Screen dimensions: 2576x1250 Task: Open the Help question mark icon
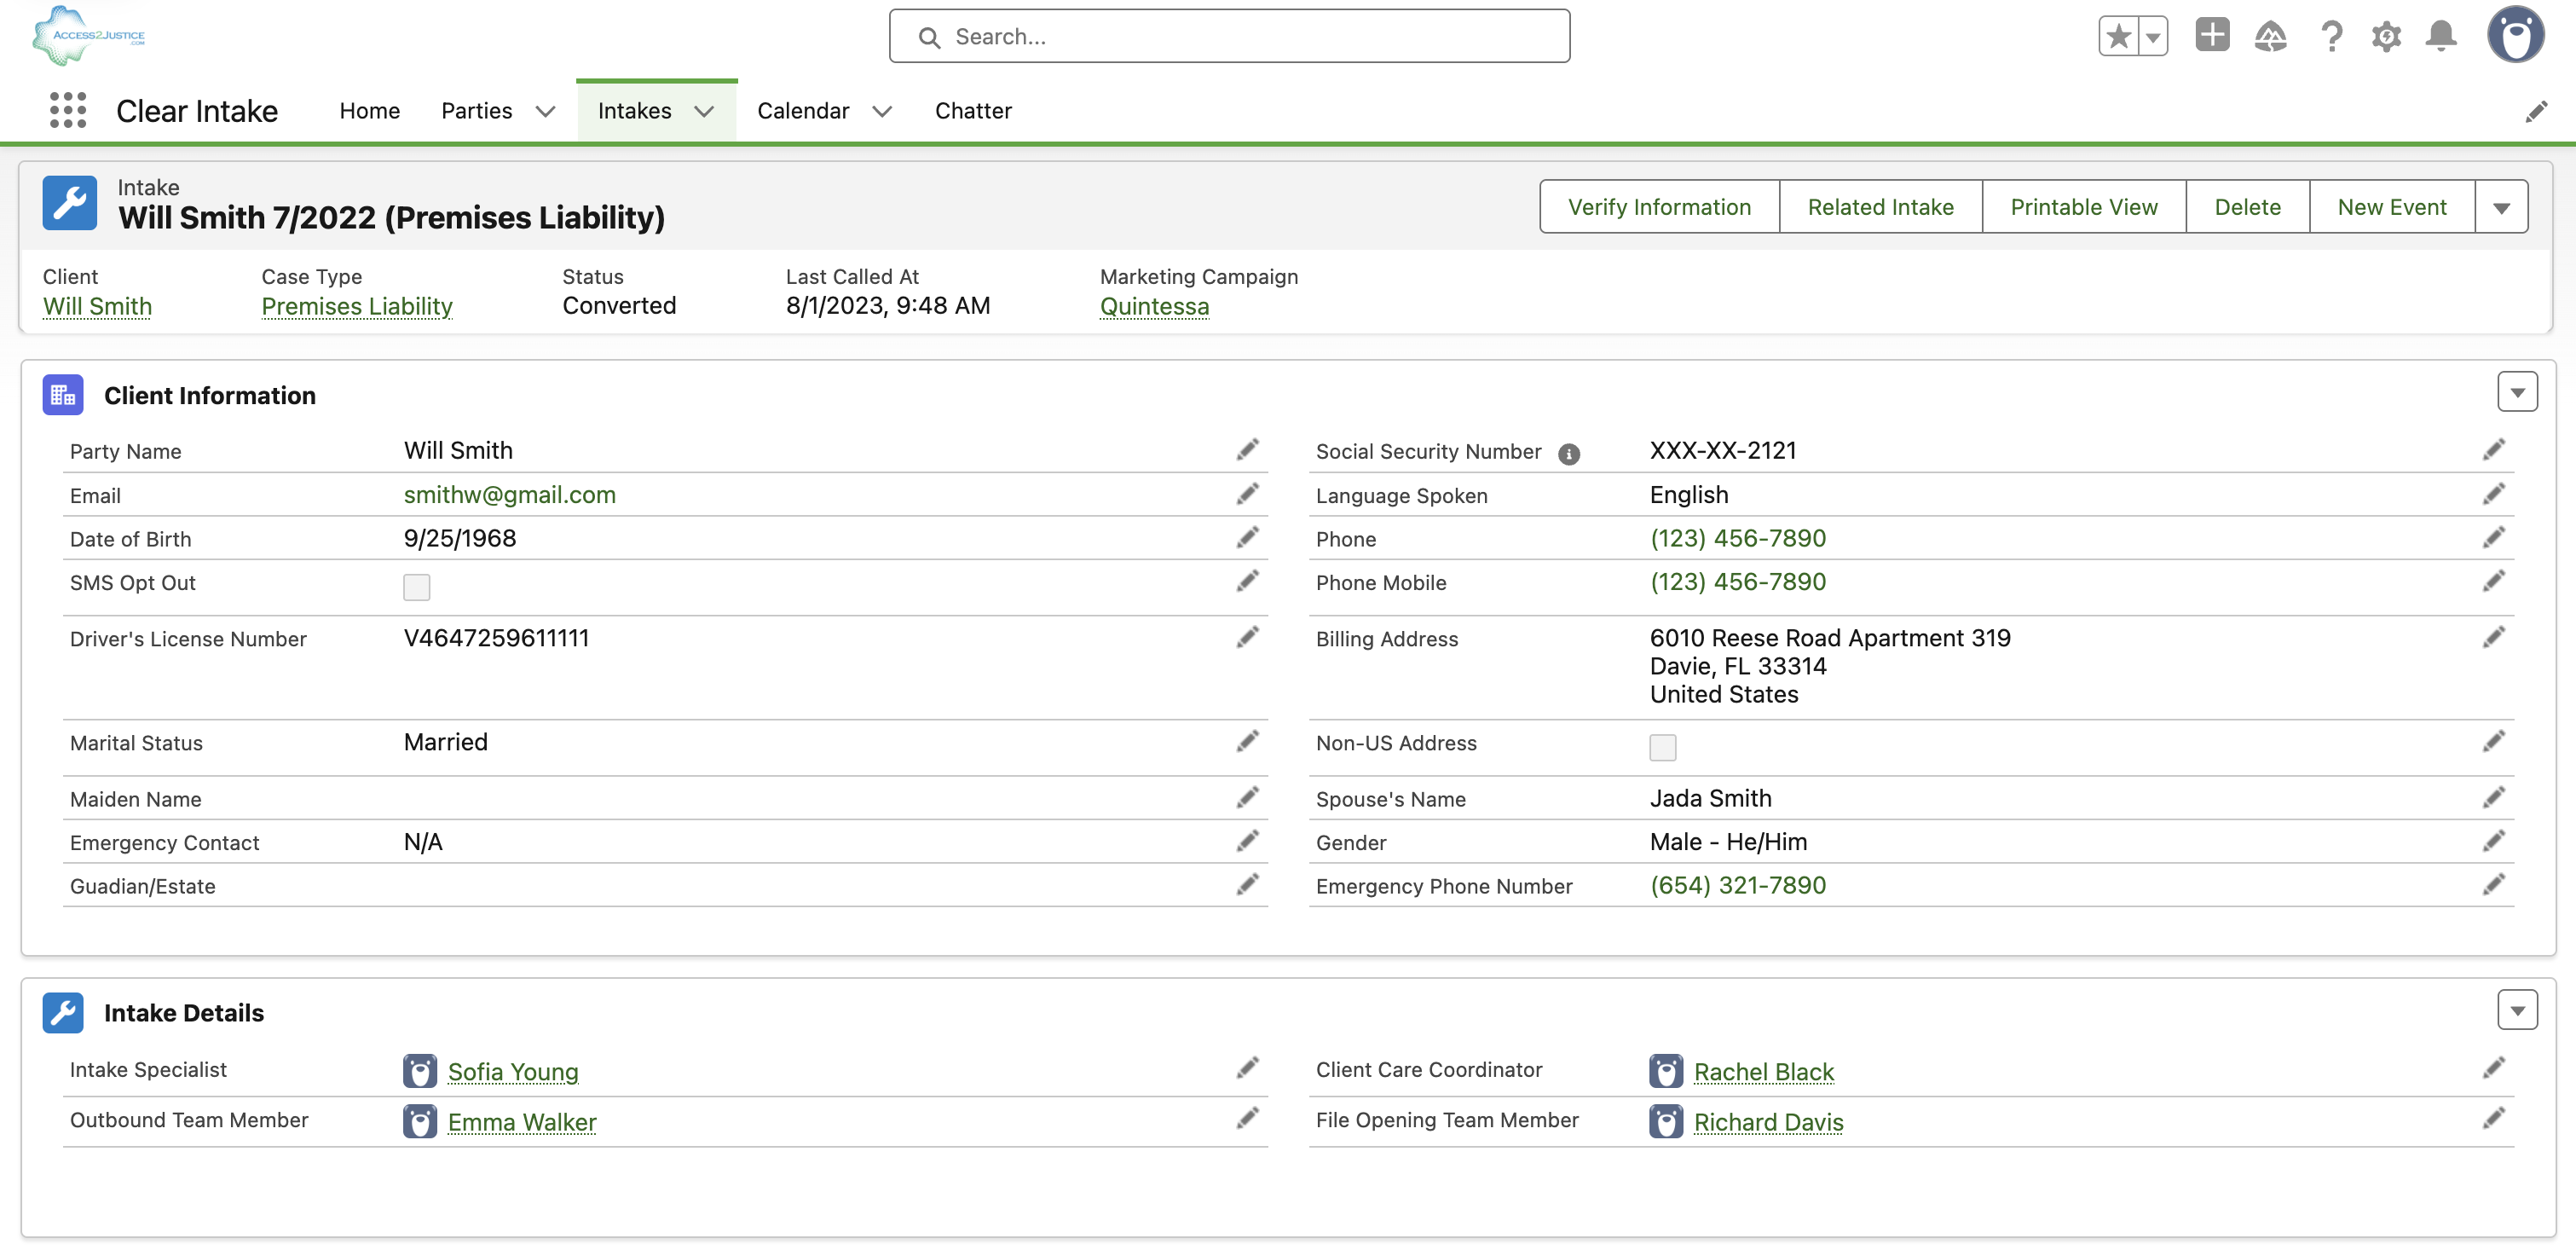(x=2332, y=37)
